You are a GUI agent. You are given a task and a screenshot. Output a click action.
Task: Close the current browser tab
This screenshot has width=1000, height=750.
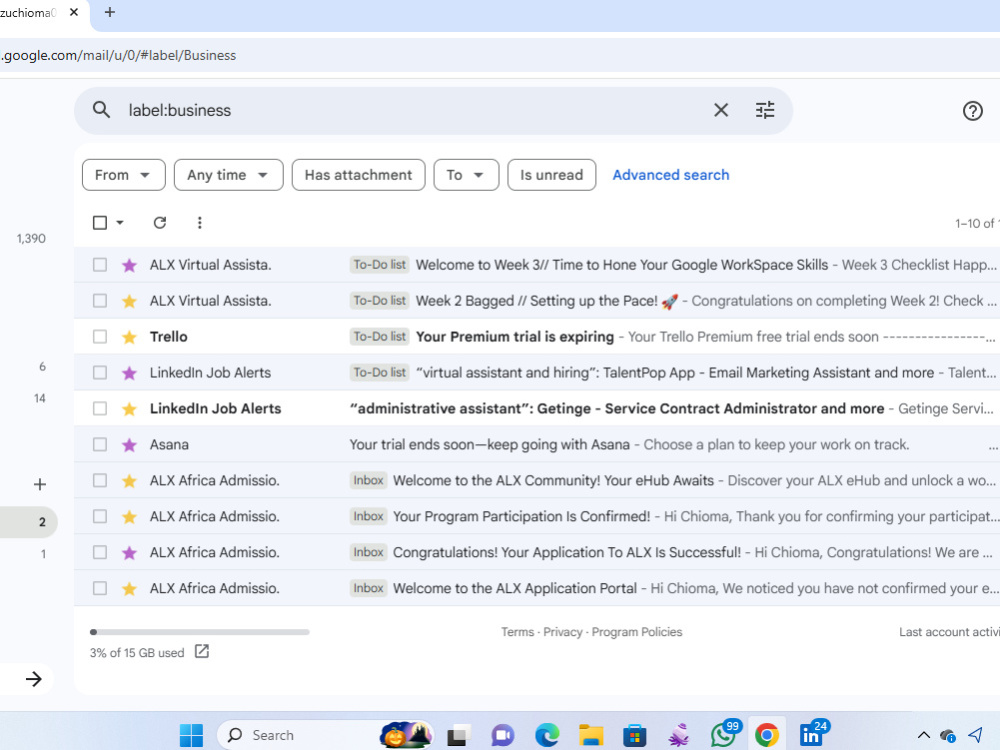coord(74,12)
